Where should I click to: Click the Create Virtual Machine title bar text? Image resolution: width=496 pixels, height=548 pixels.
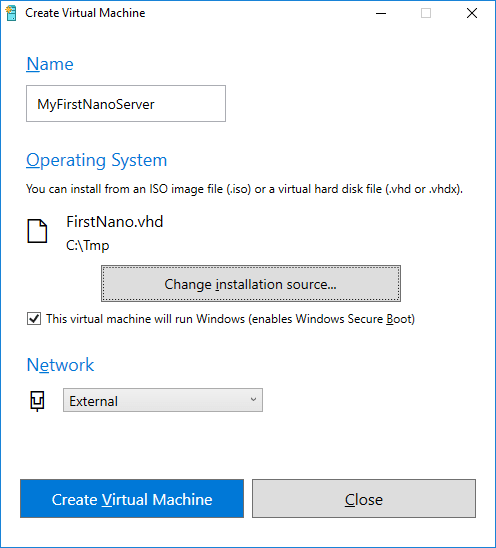coord(85,13)
